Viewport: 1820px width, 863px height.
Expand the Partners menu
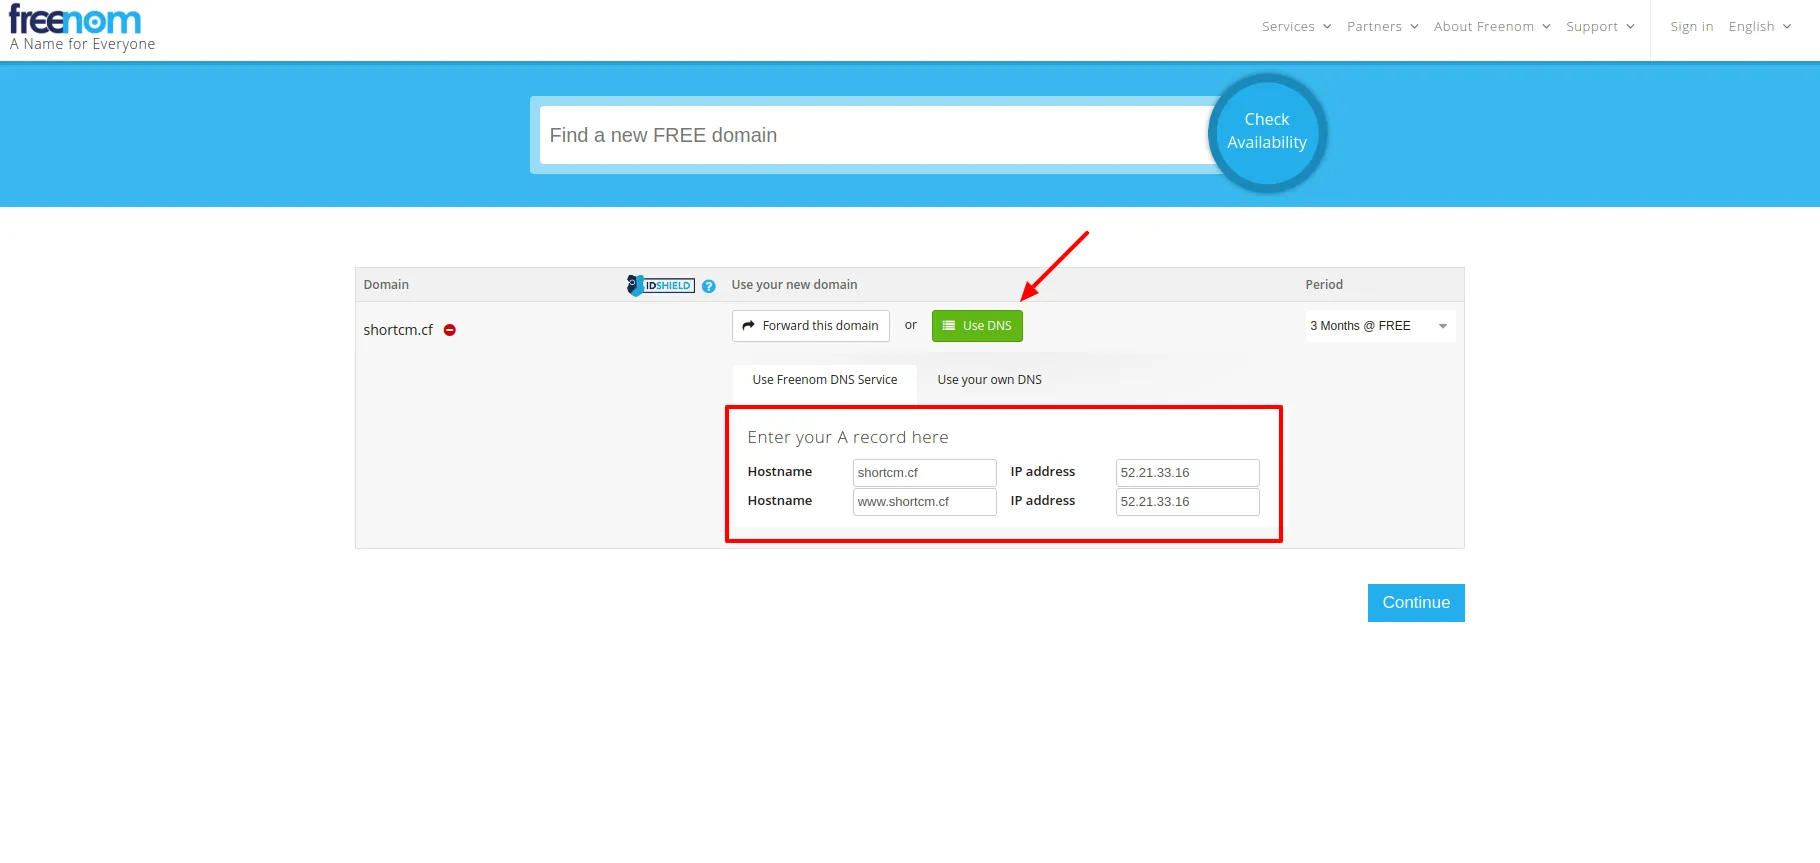pos(1382,27)
